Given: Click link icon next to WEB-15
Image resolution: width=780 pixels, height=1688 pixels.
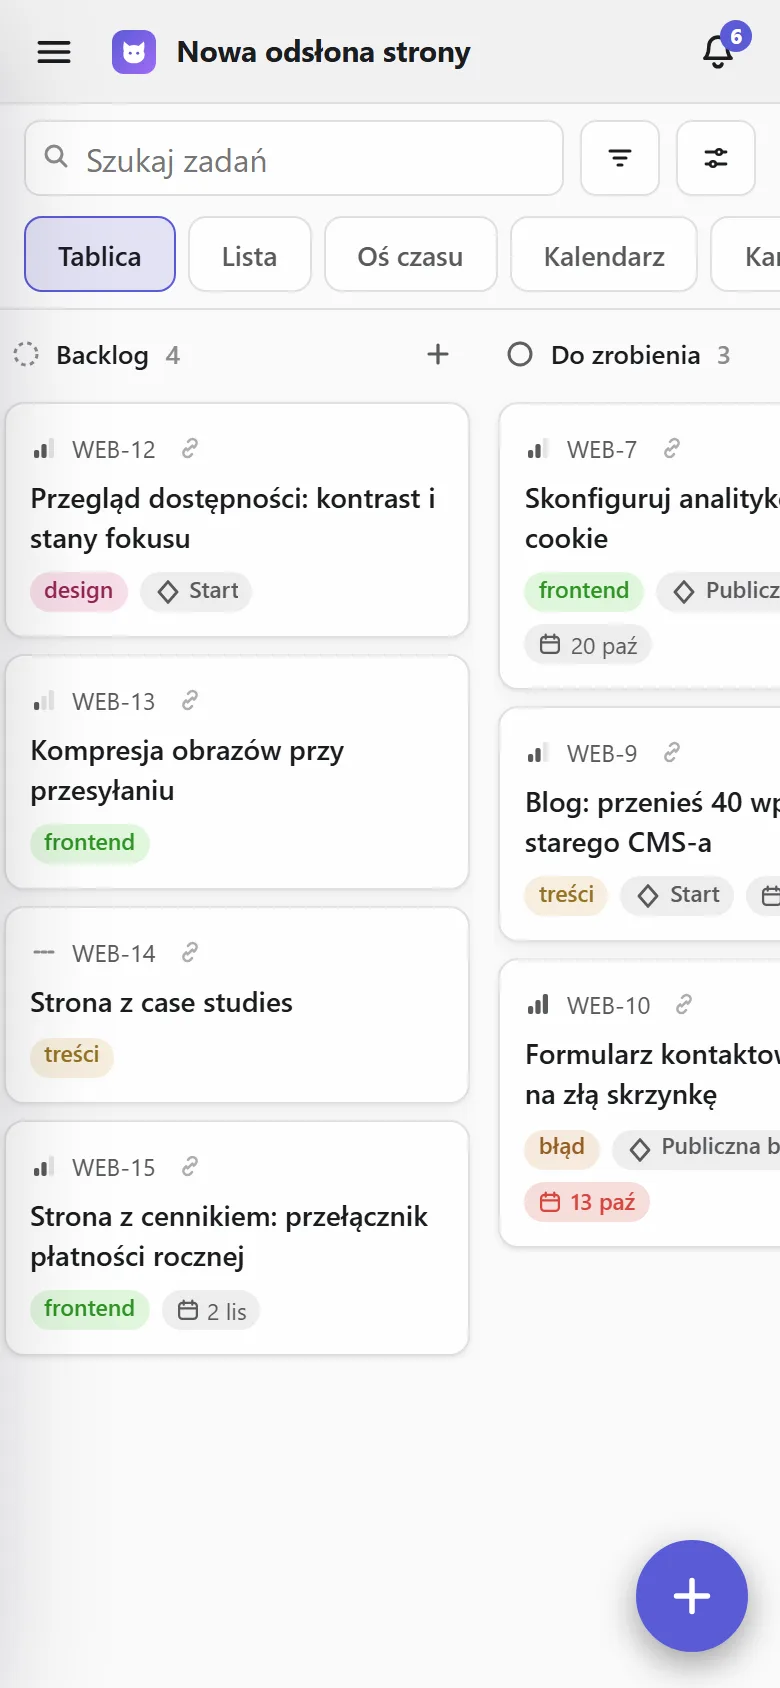Looking at the screenshot, I should [x=190, y=1166].
